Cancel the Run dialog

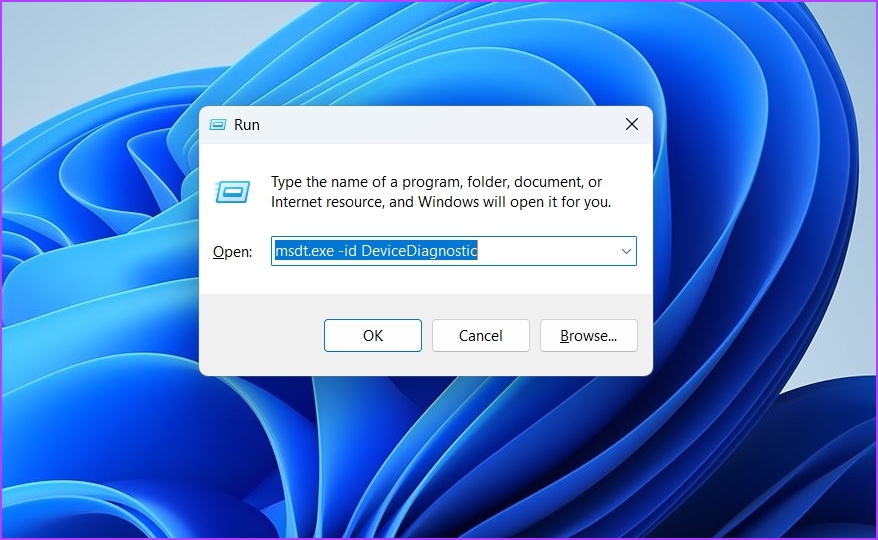480,336
